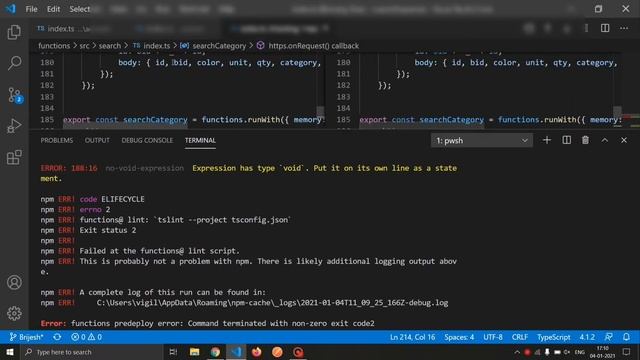Change language mode via 'TypeScript'

(x=553, y=337)
